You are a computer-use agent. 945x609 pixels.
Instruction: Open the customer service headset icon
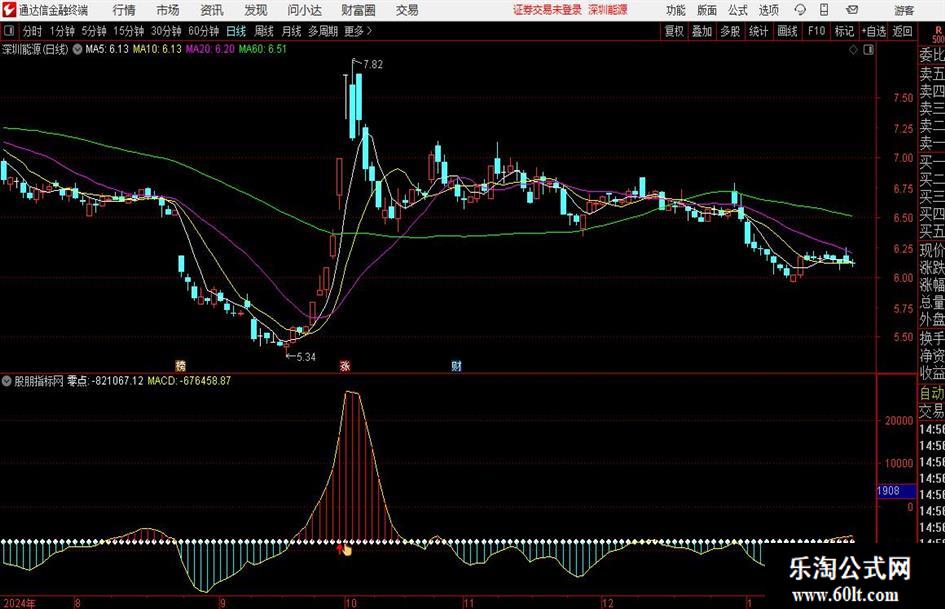(x=800, y=10)
